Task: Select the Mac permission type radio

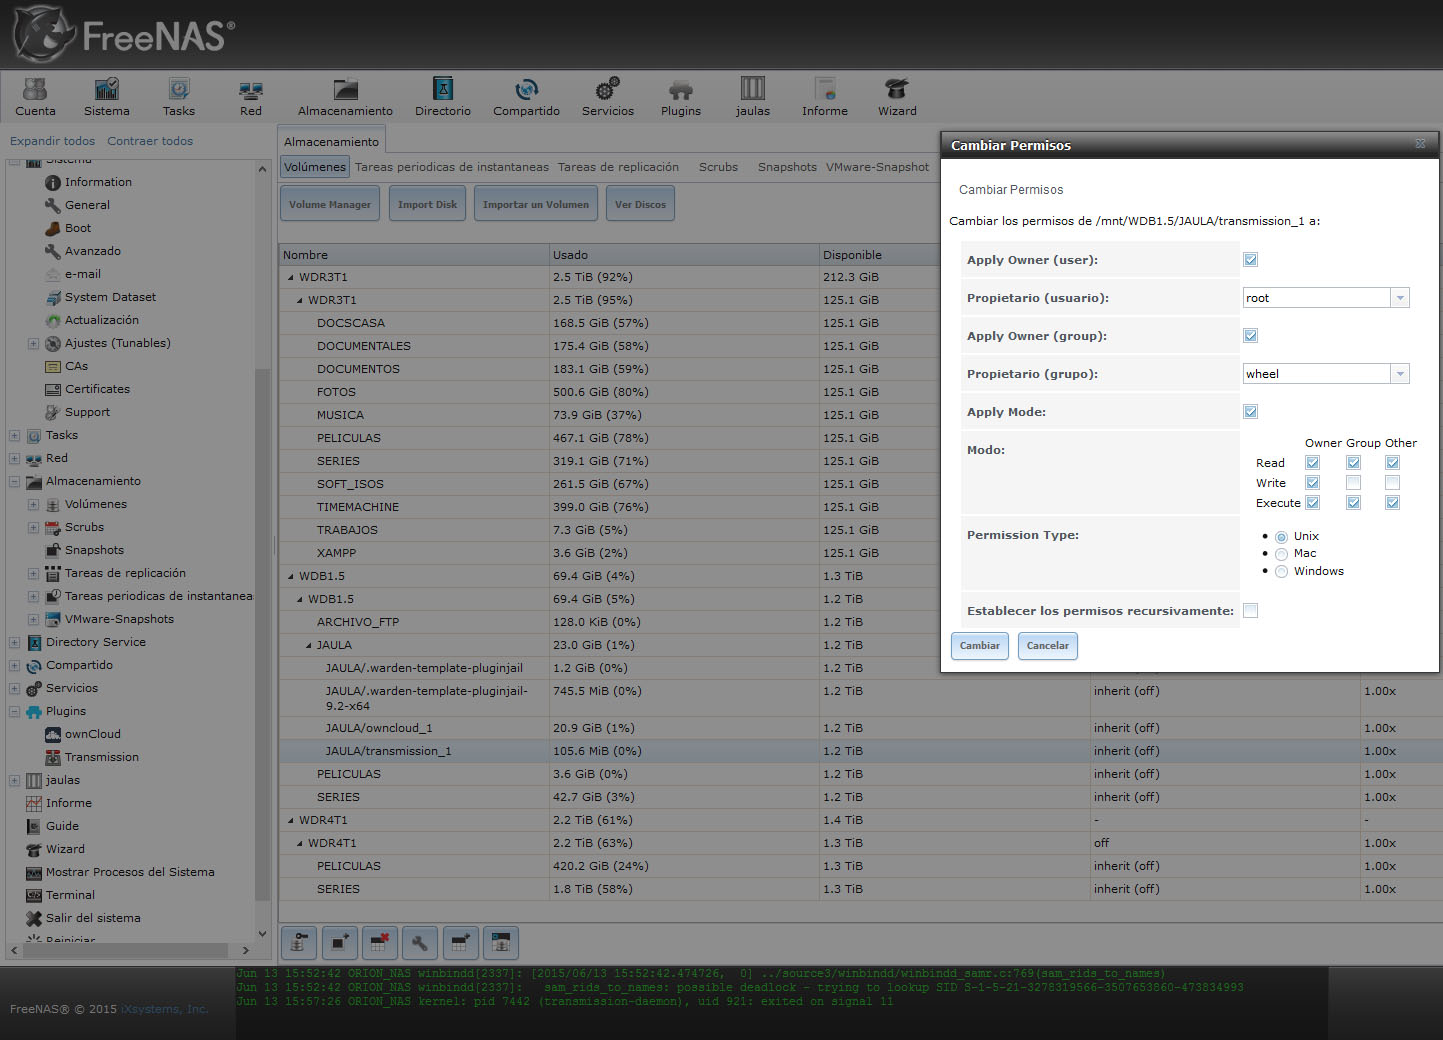Action: [x=1281, y=554]
